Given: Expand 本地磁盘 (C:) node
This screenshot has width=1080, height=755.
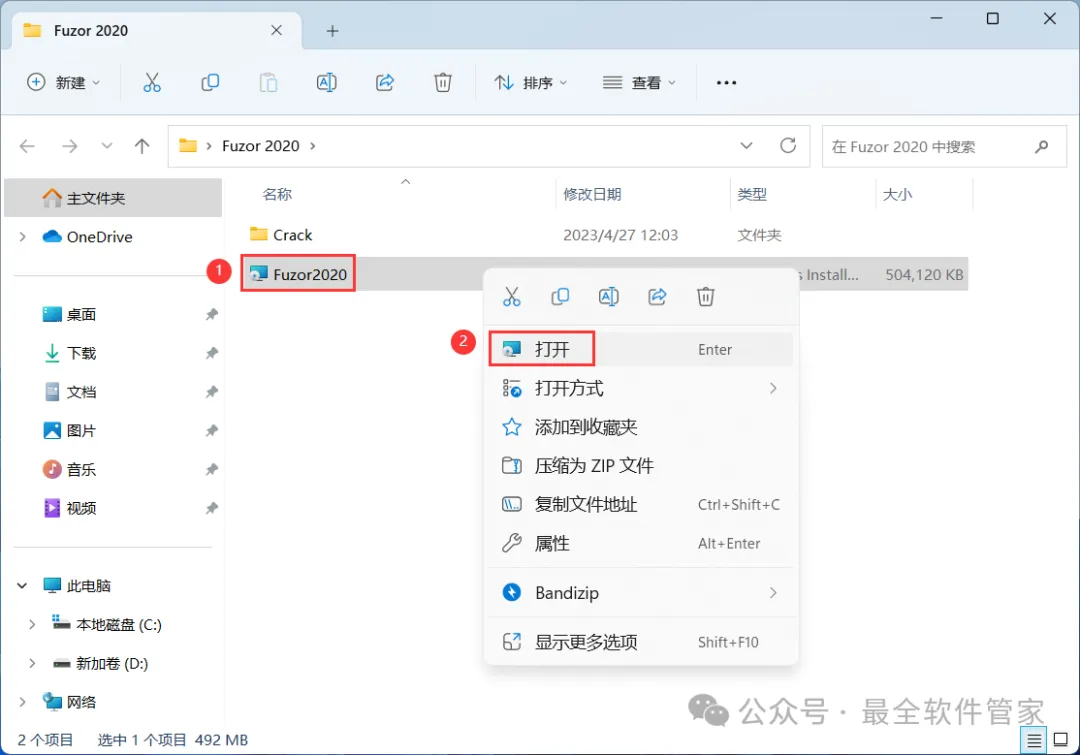Looking at the screenshot, I should pos(32,625).
